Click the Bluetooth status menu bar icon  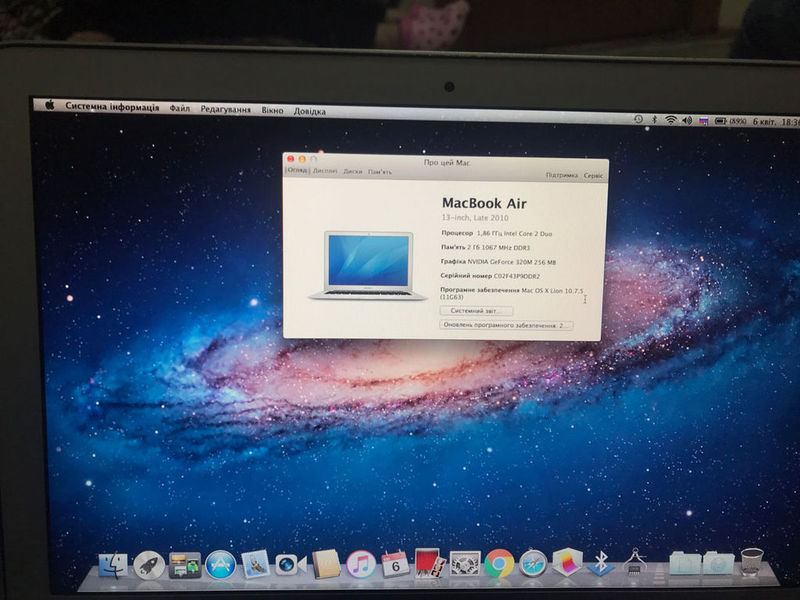pos(655,120)
